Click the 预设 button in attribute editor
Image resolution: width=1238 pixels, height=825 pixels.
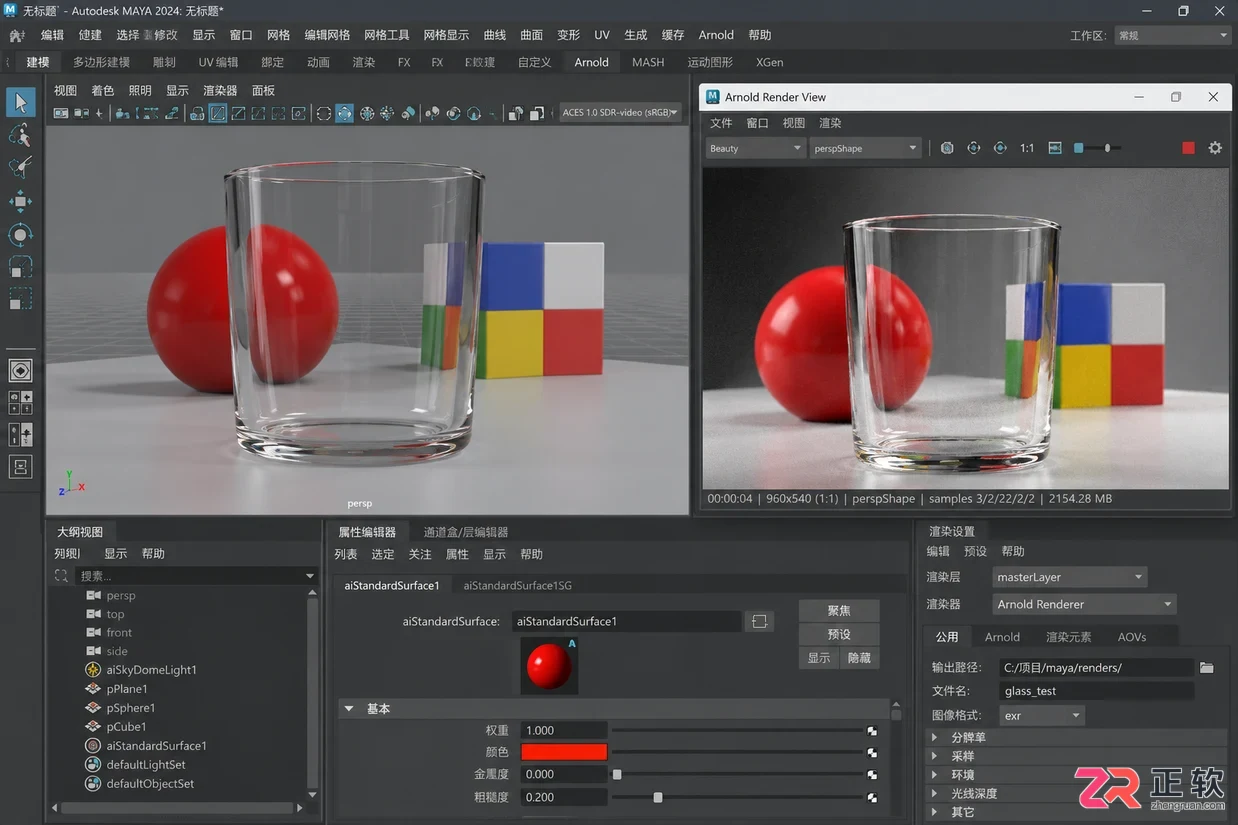tap(839, 634)
